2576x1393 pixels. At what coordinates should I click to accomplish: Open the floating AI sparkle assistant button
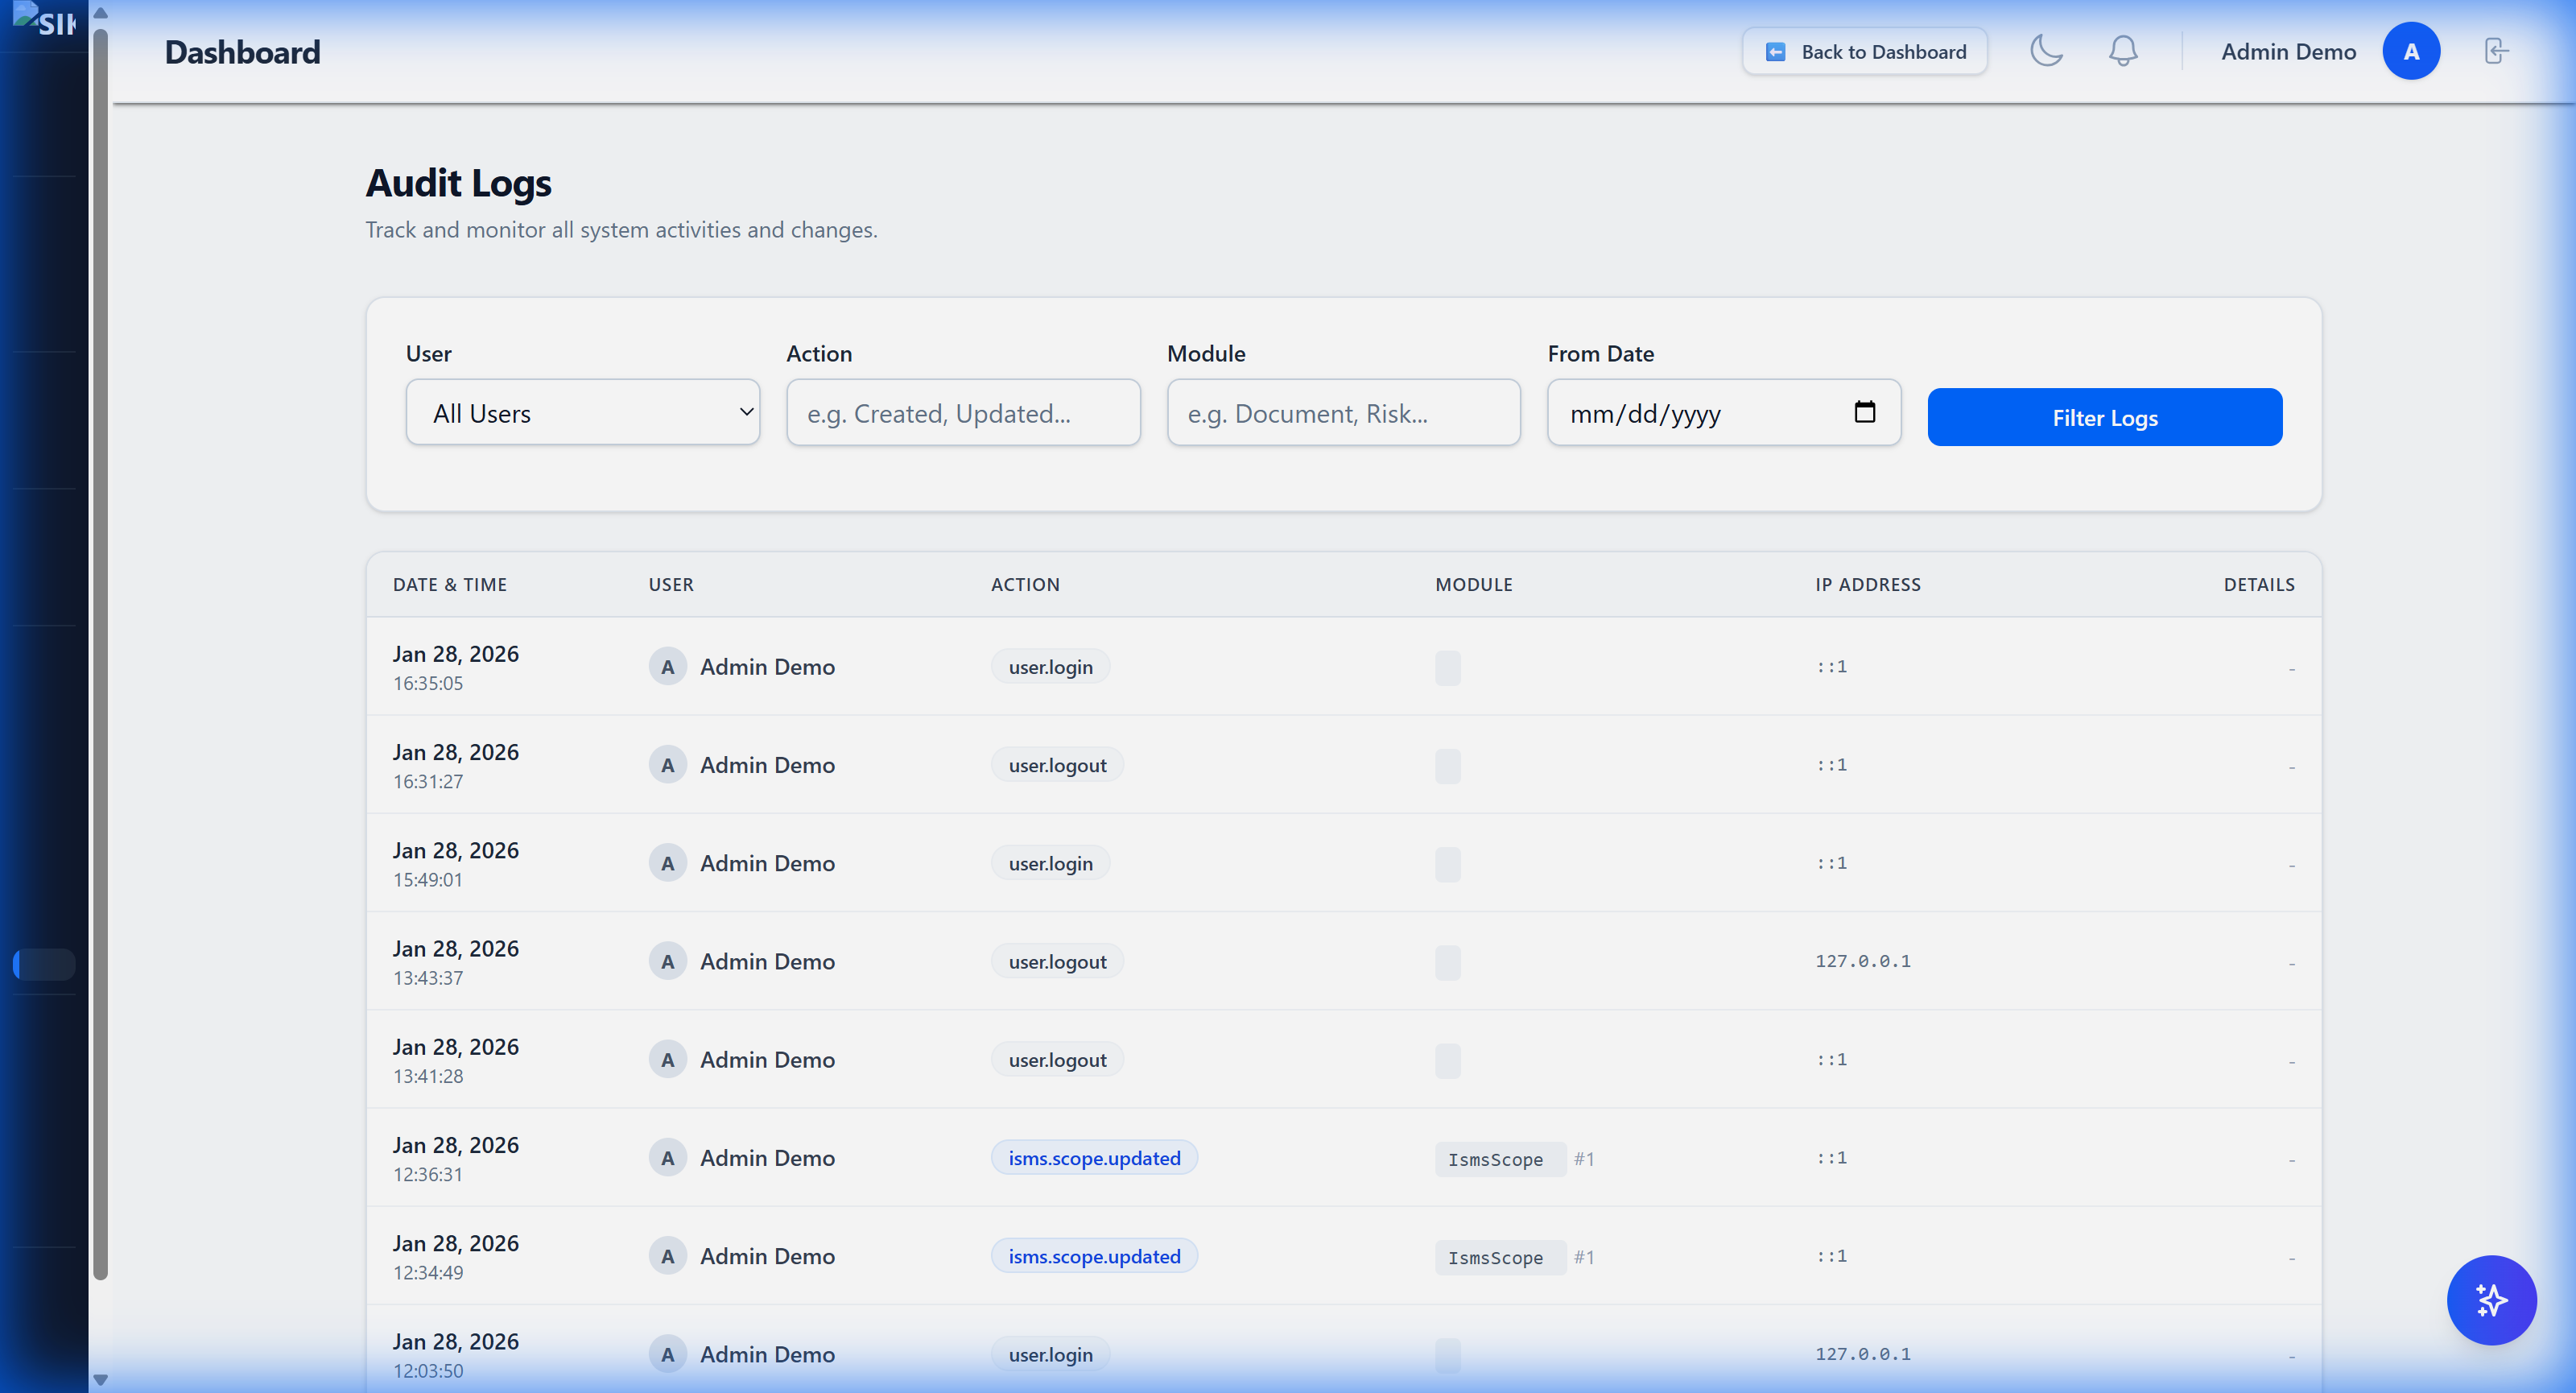(2492, 1300)
